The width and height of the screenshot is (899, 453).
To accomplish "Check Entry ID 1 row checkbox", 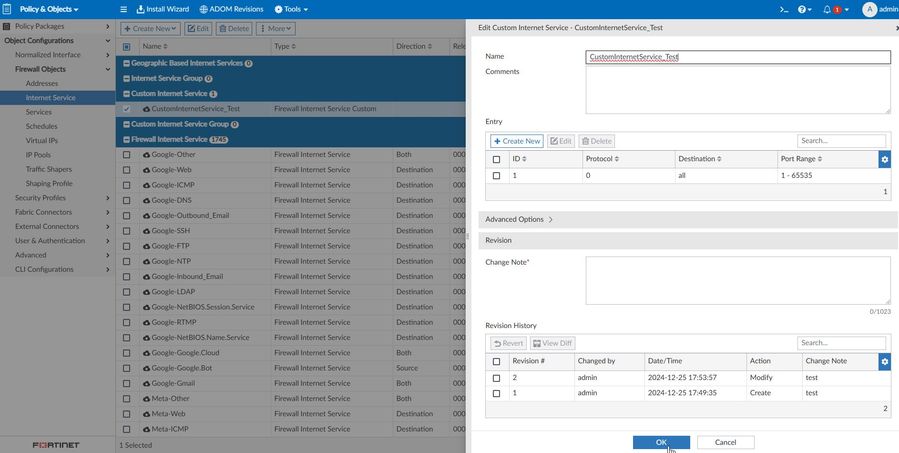I will (497, 176).
